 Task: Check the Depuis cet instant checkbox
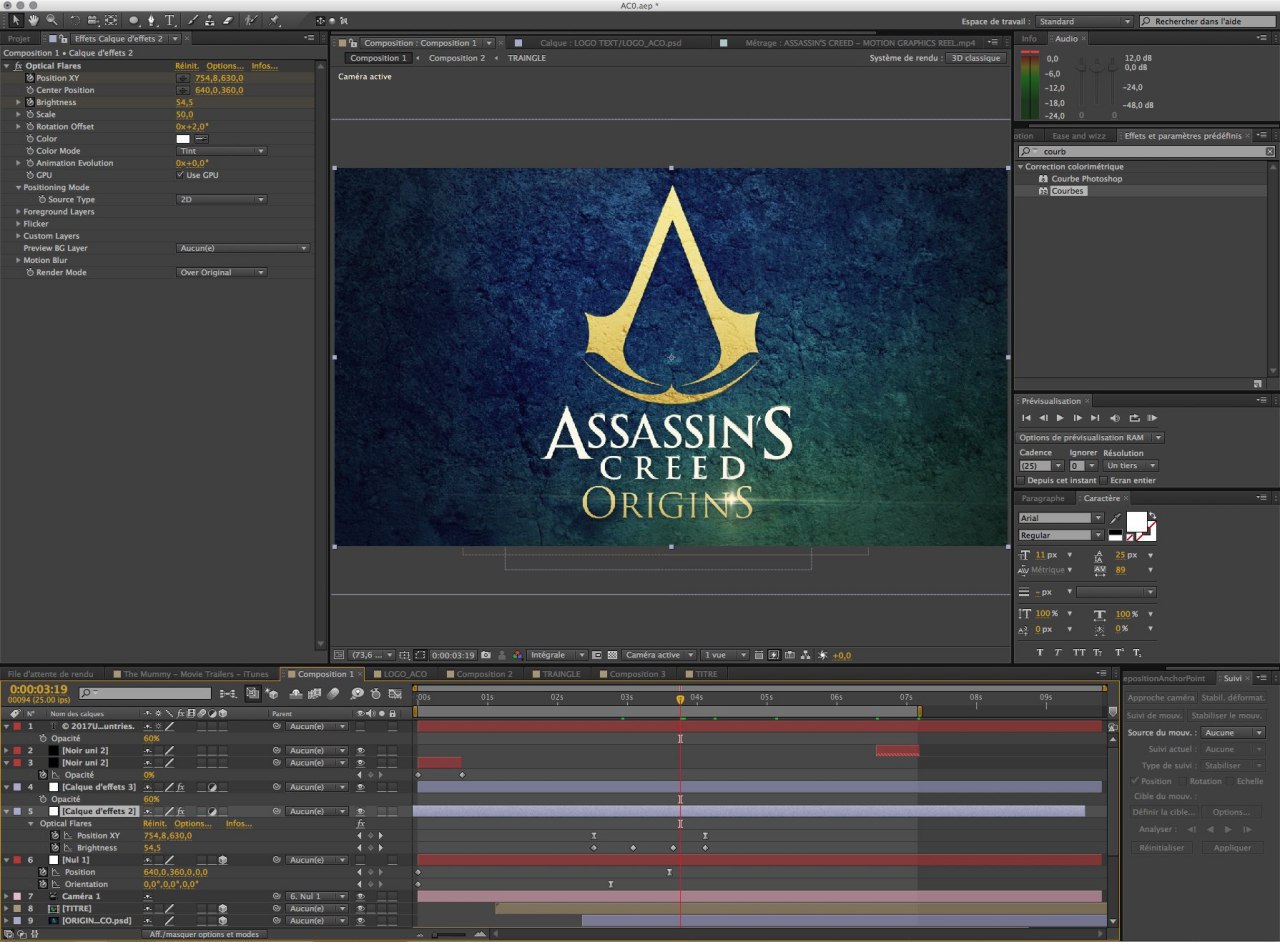(1020, 480)
